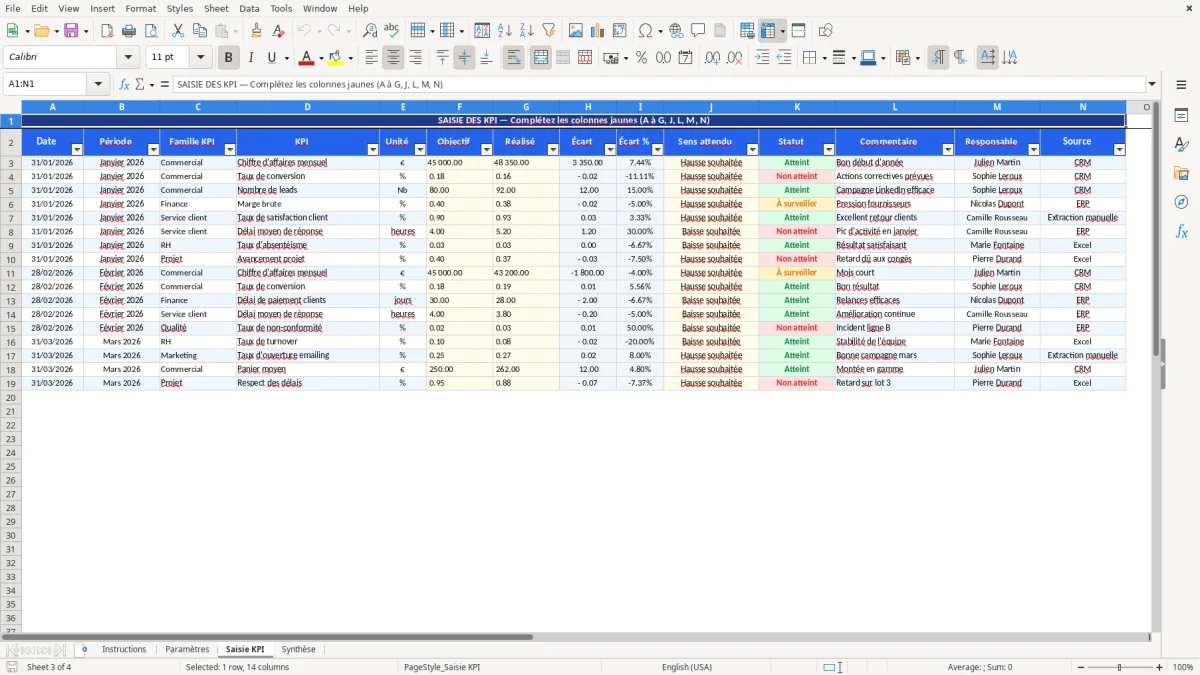This screenshot has height=675, width=1200.
Task: Open the Styles menu
Action: (x=180, y=8)
